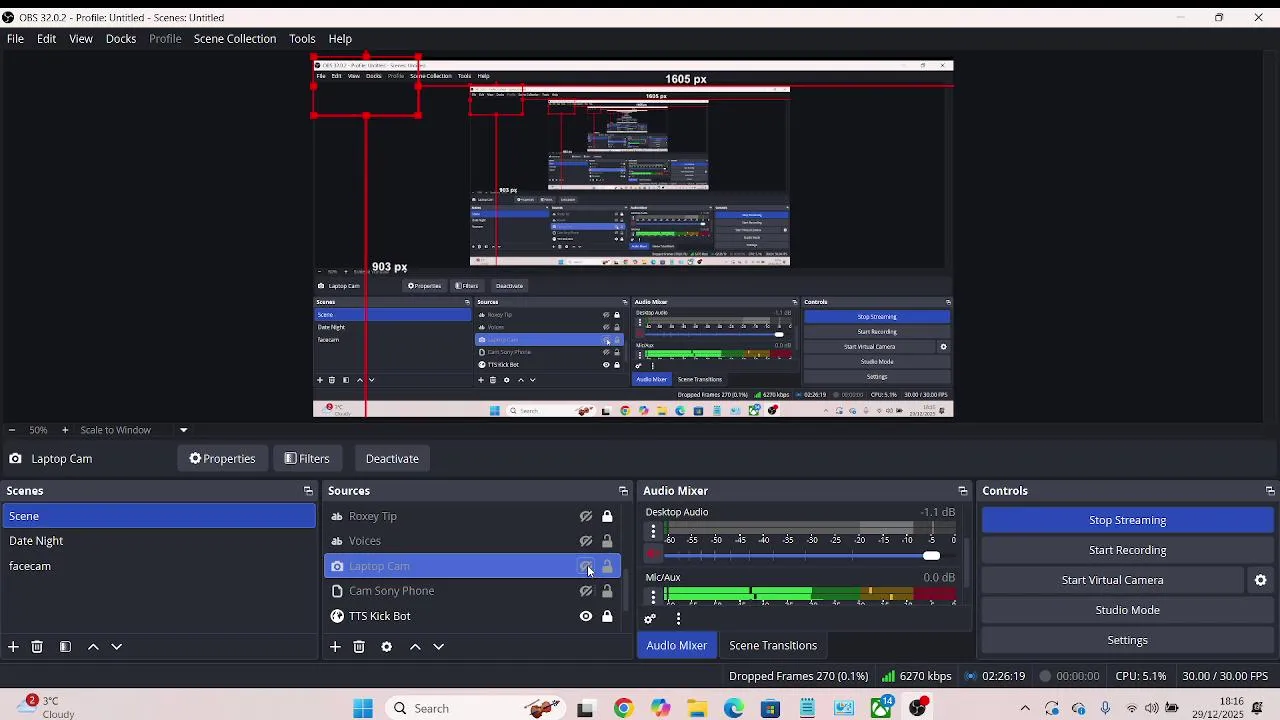This screenshot has width=1280, height=720.
Task: Switch to the Scene Transitions tab
Action: 773,646
